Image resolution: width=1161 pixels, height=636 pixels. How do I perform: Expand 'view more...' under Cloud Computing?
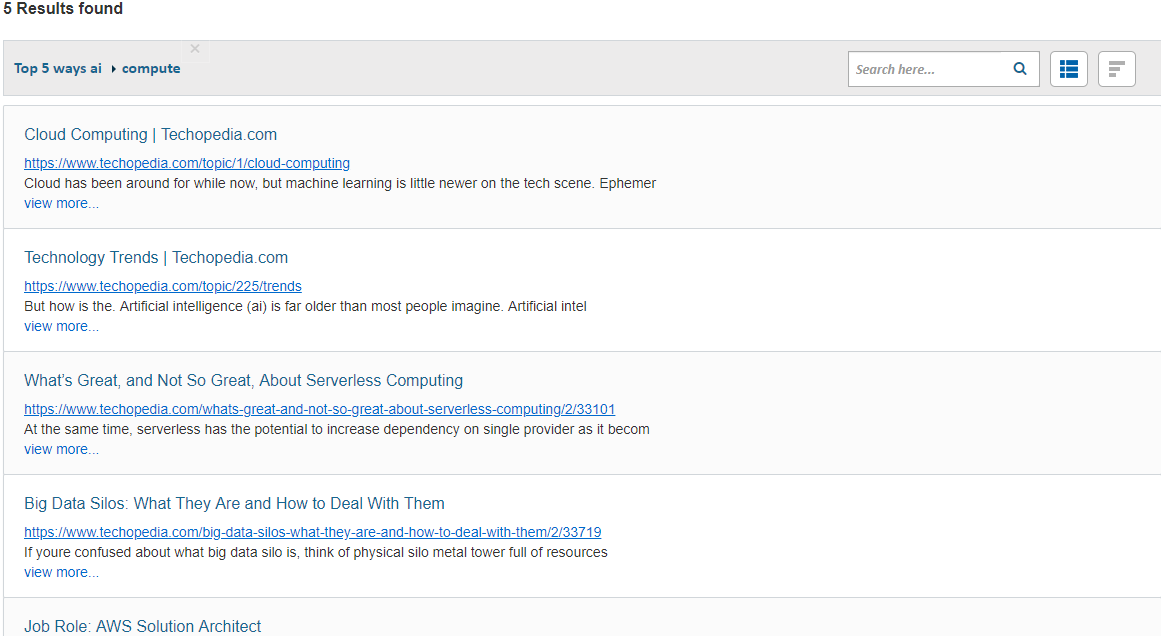tap(61, 204)
